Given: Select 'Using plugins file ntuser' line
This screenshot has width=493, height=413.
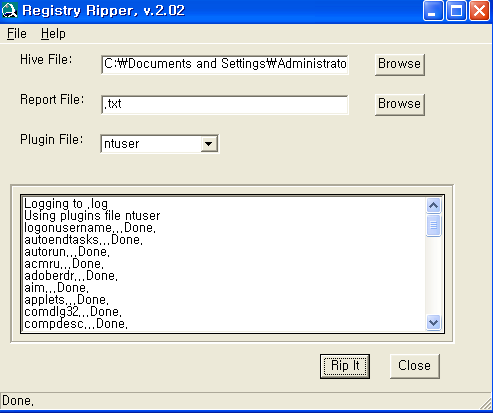Looking at the screenshot, I should point(92,216).
